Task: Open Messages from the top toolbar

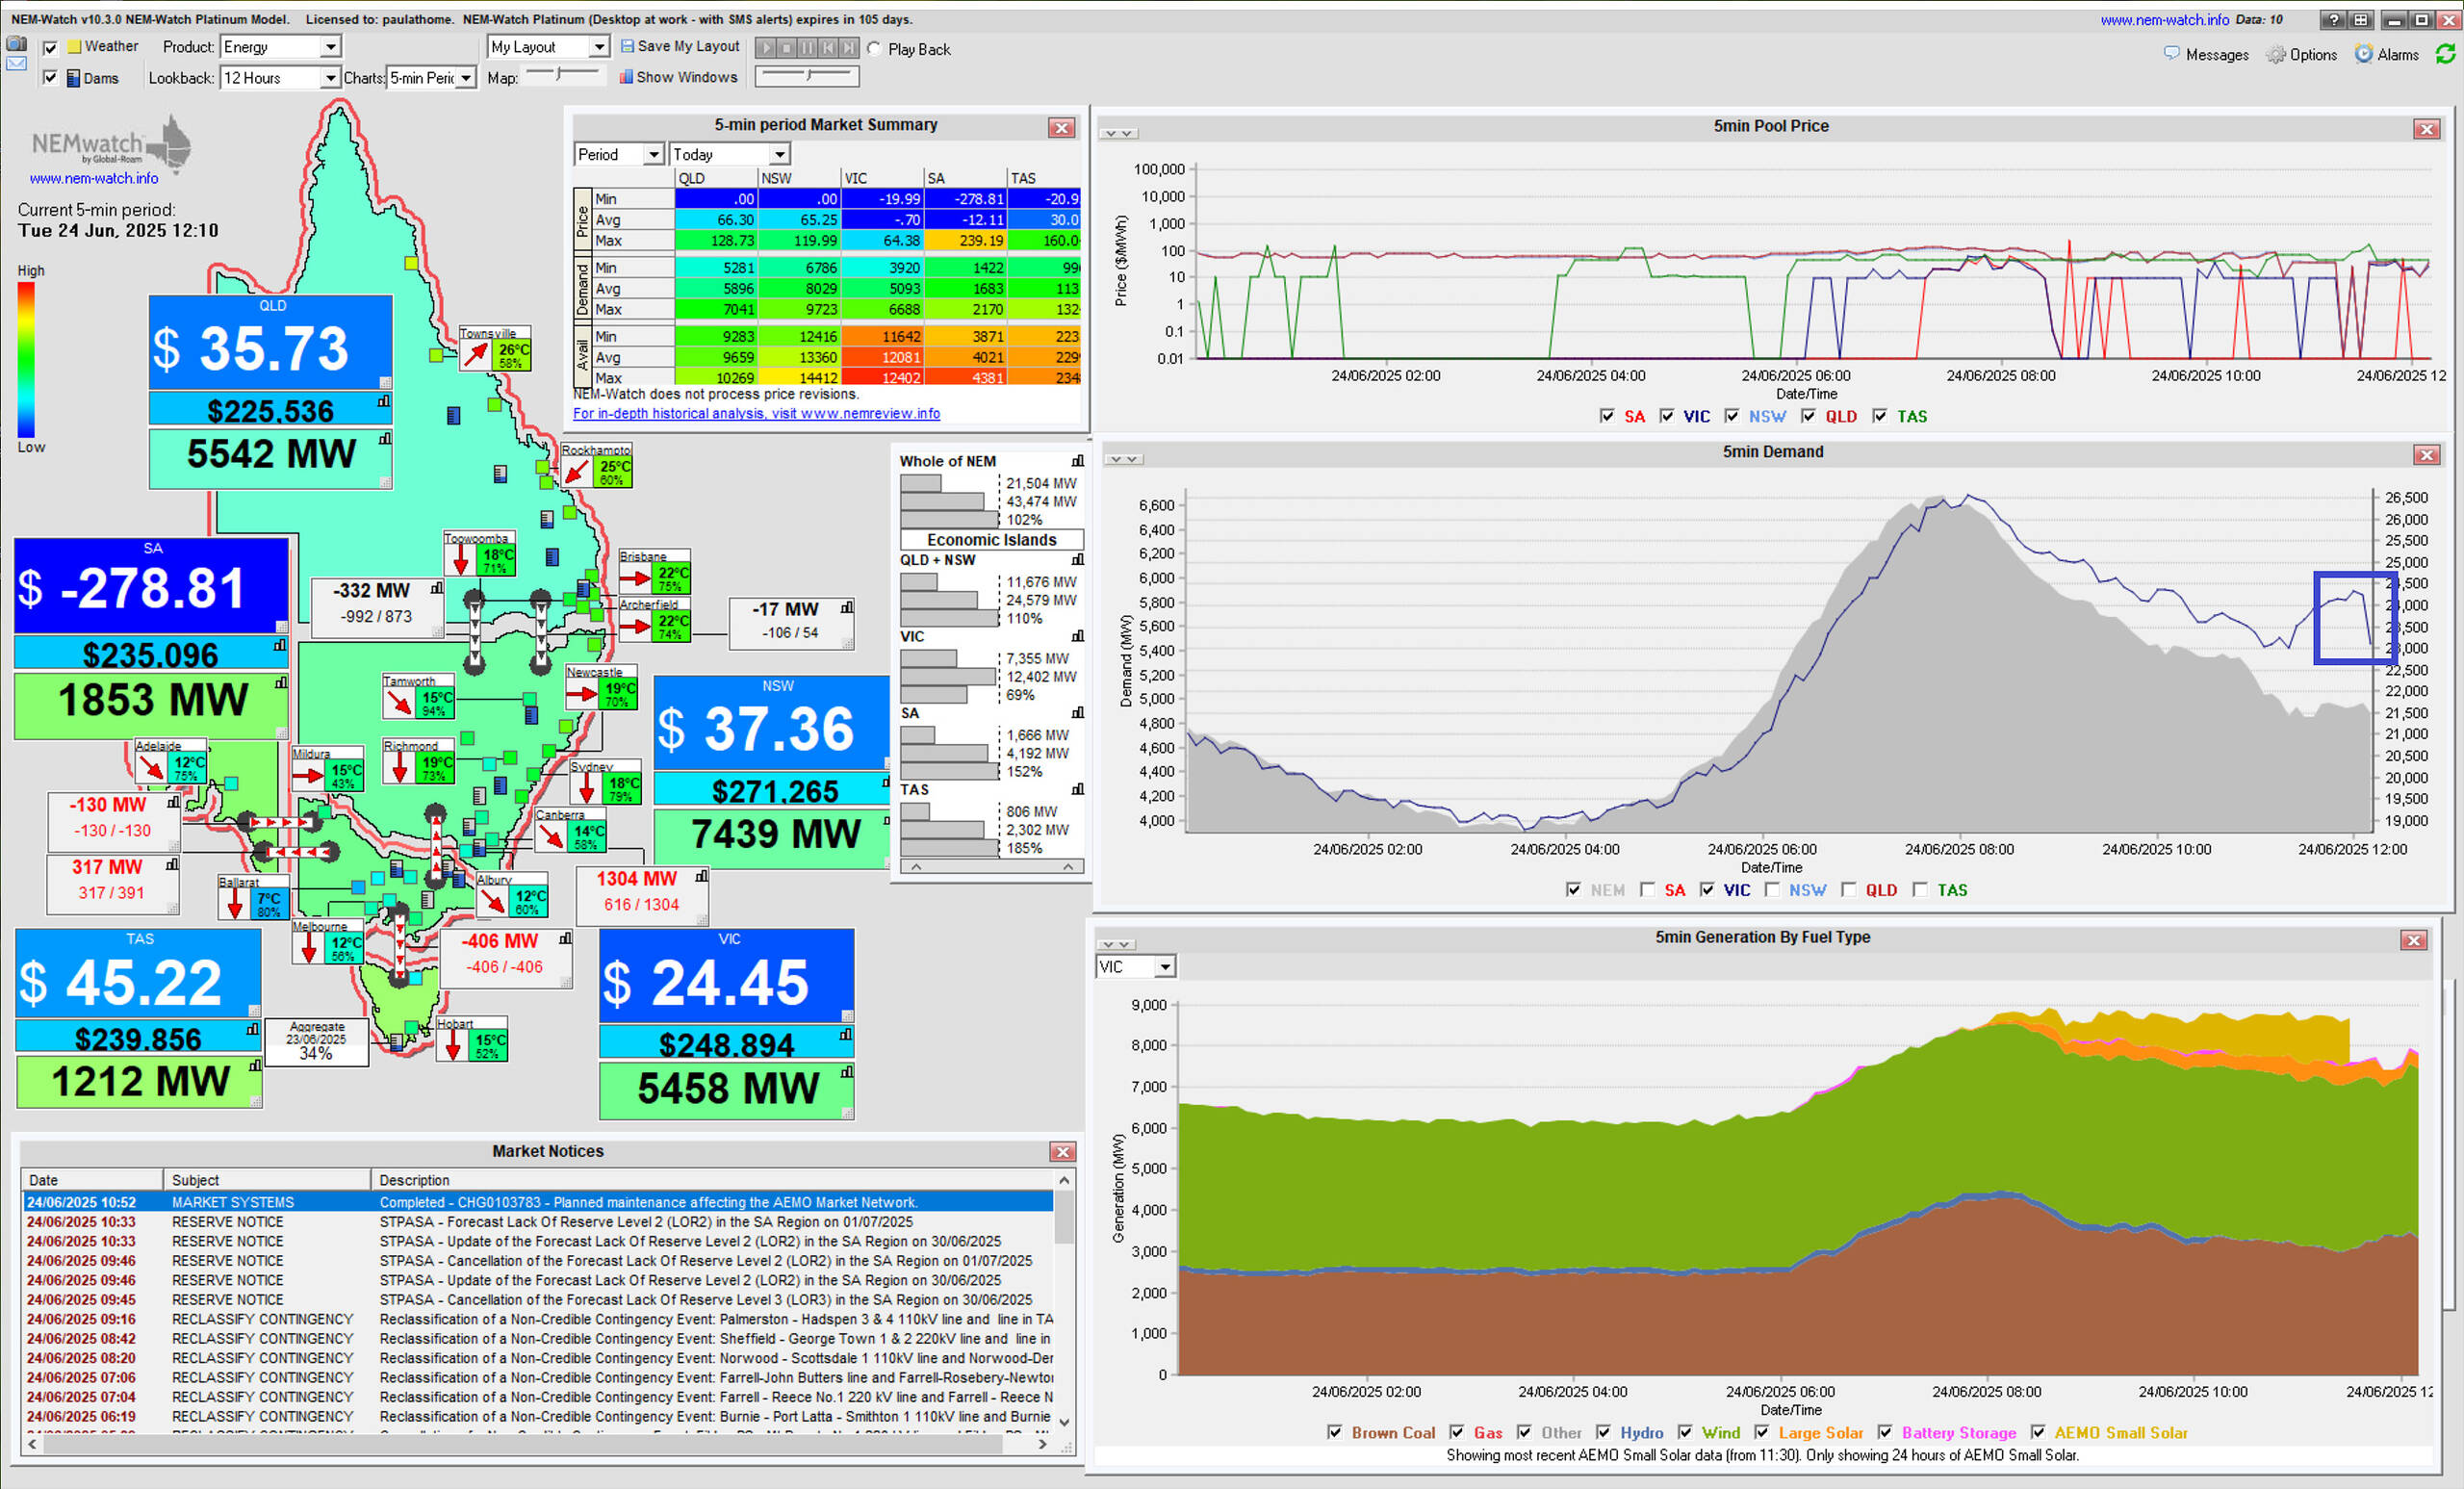Action: [2207, 54]
